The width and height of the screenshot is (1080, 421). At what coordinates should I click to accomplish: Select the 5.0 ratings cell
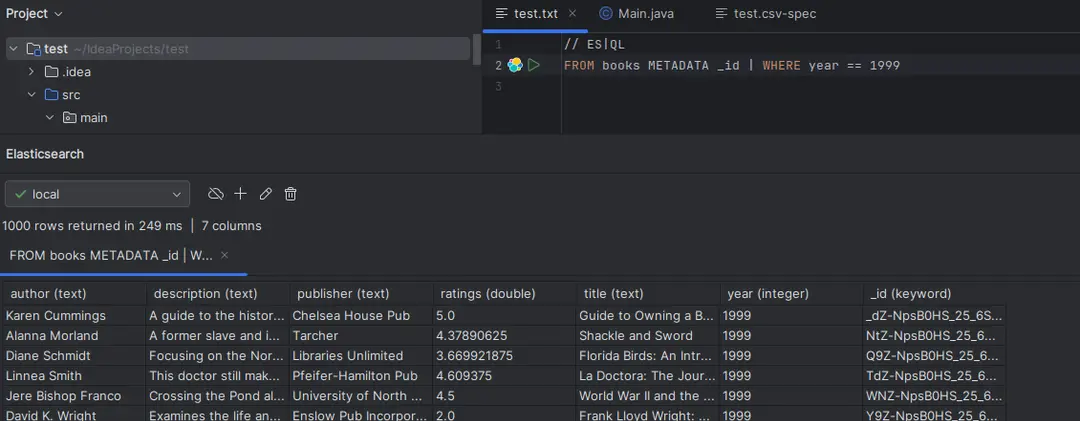point(504,316)
